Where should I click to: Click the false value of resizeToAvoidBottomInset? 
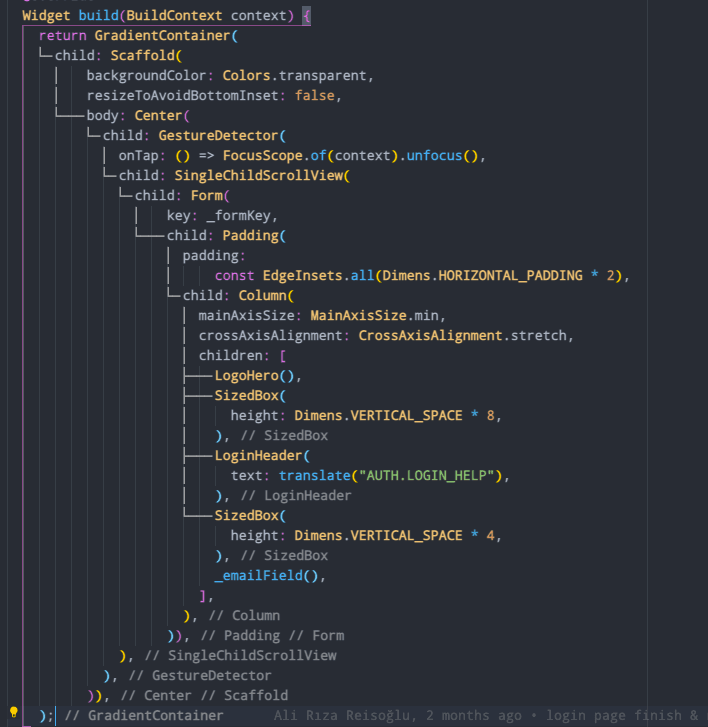pyautogui.click(x=314, y=96)
